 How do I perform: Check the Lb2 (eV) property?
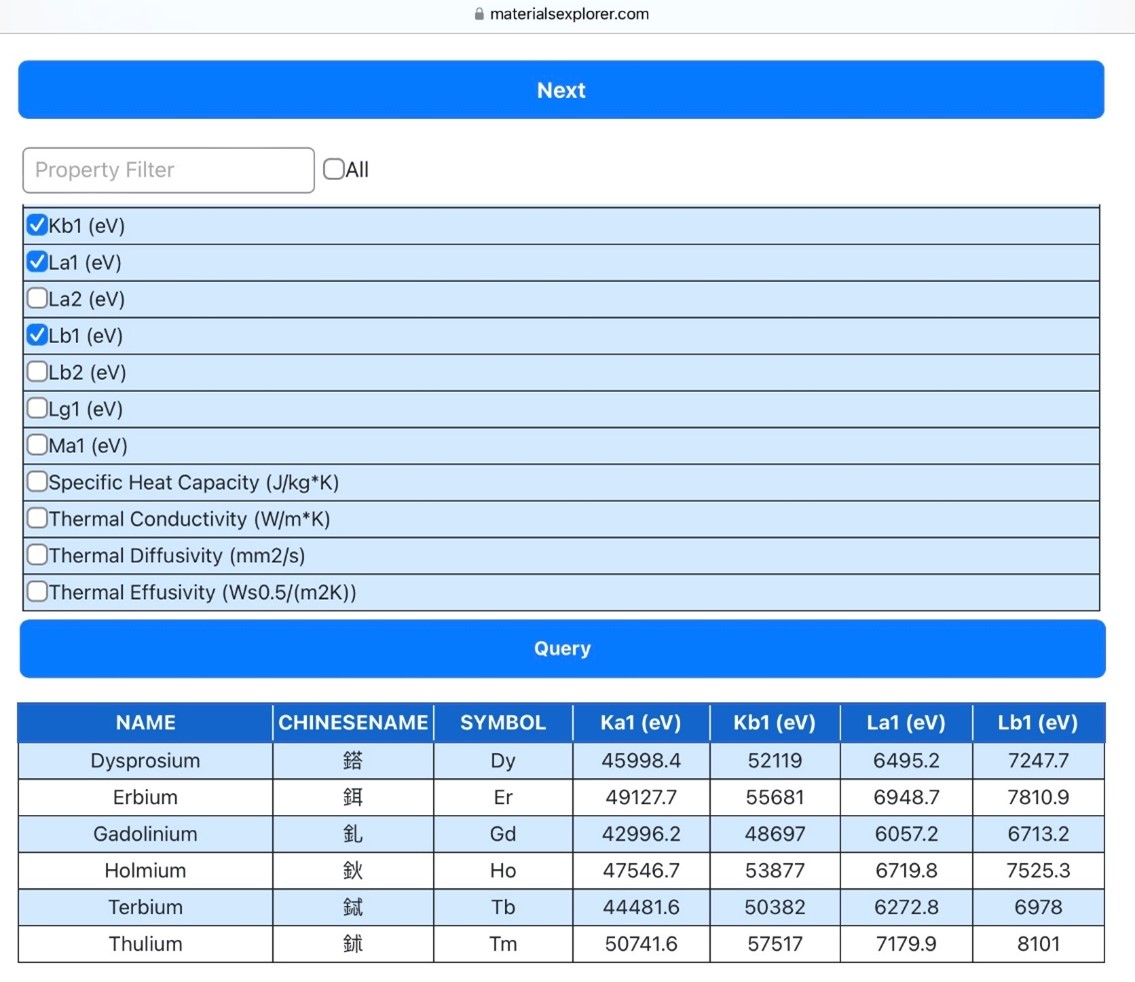[x=37, y=372]
